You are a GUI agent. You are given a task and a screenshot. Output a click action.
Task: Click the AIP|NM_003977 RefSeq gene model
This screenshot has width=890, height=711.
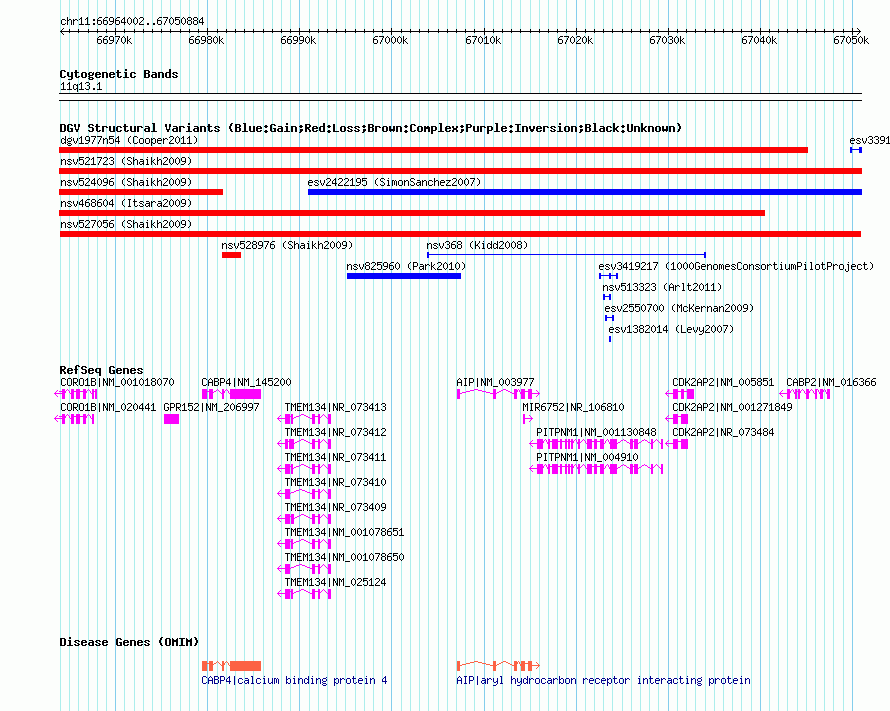click(498, 394)
